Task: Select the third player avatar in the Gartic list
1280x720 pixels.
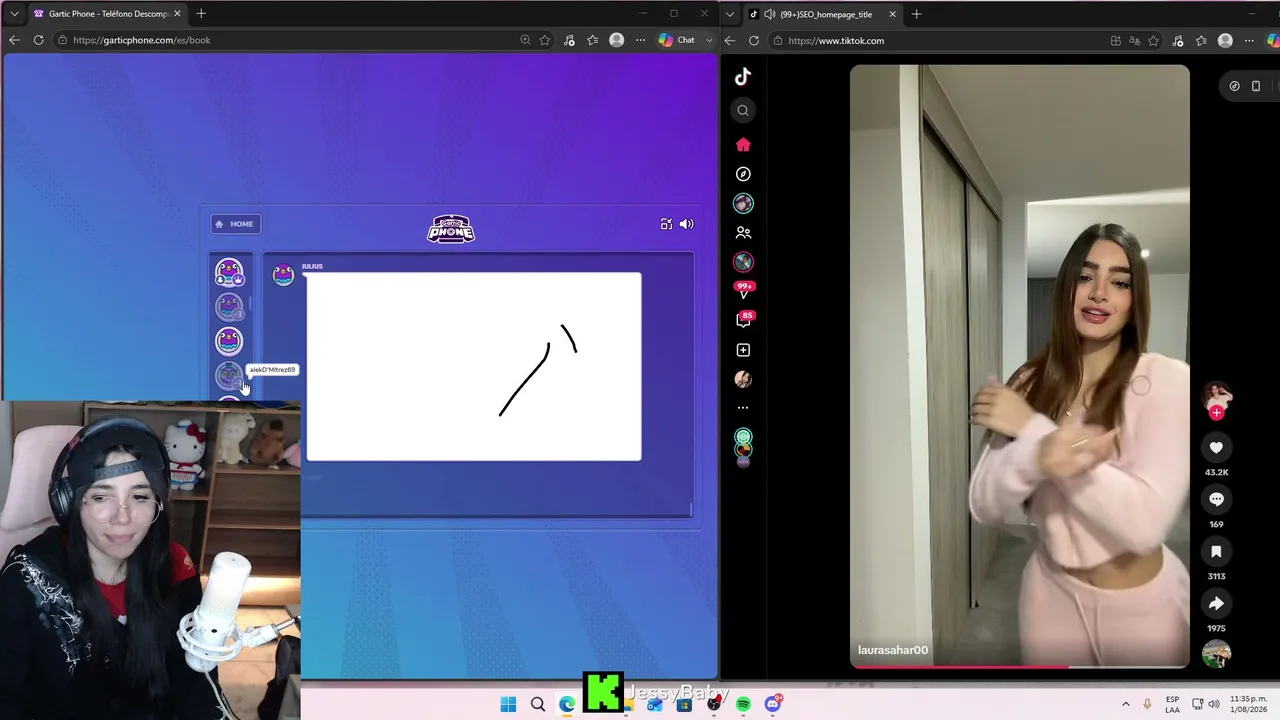Action: coord(229,341)
